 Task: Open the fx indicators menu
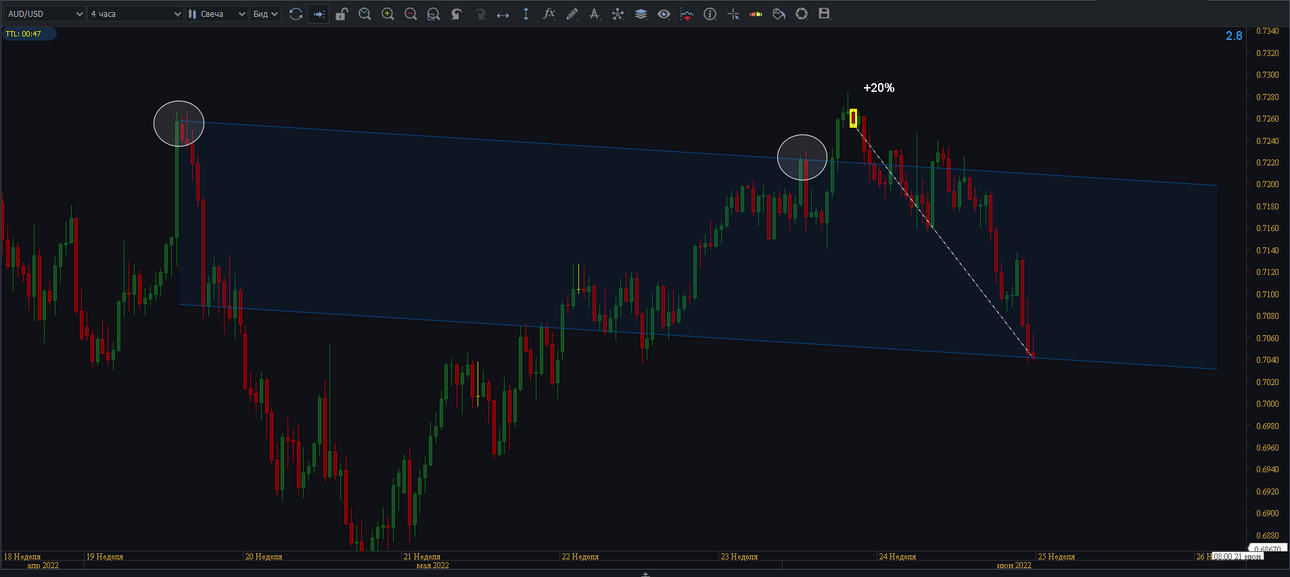click(549, 14)
